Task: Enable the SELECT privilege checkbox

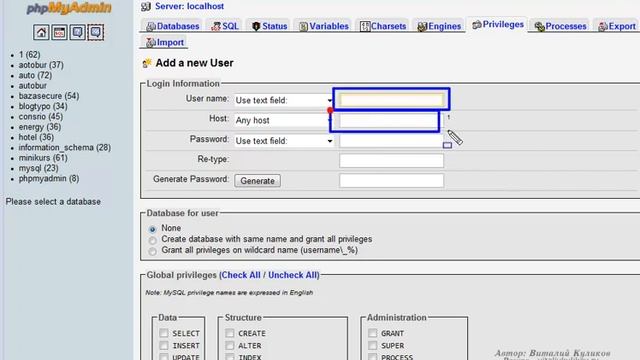Action: coord(164,333)
